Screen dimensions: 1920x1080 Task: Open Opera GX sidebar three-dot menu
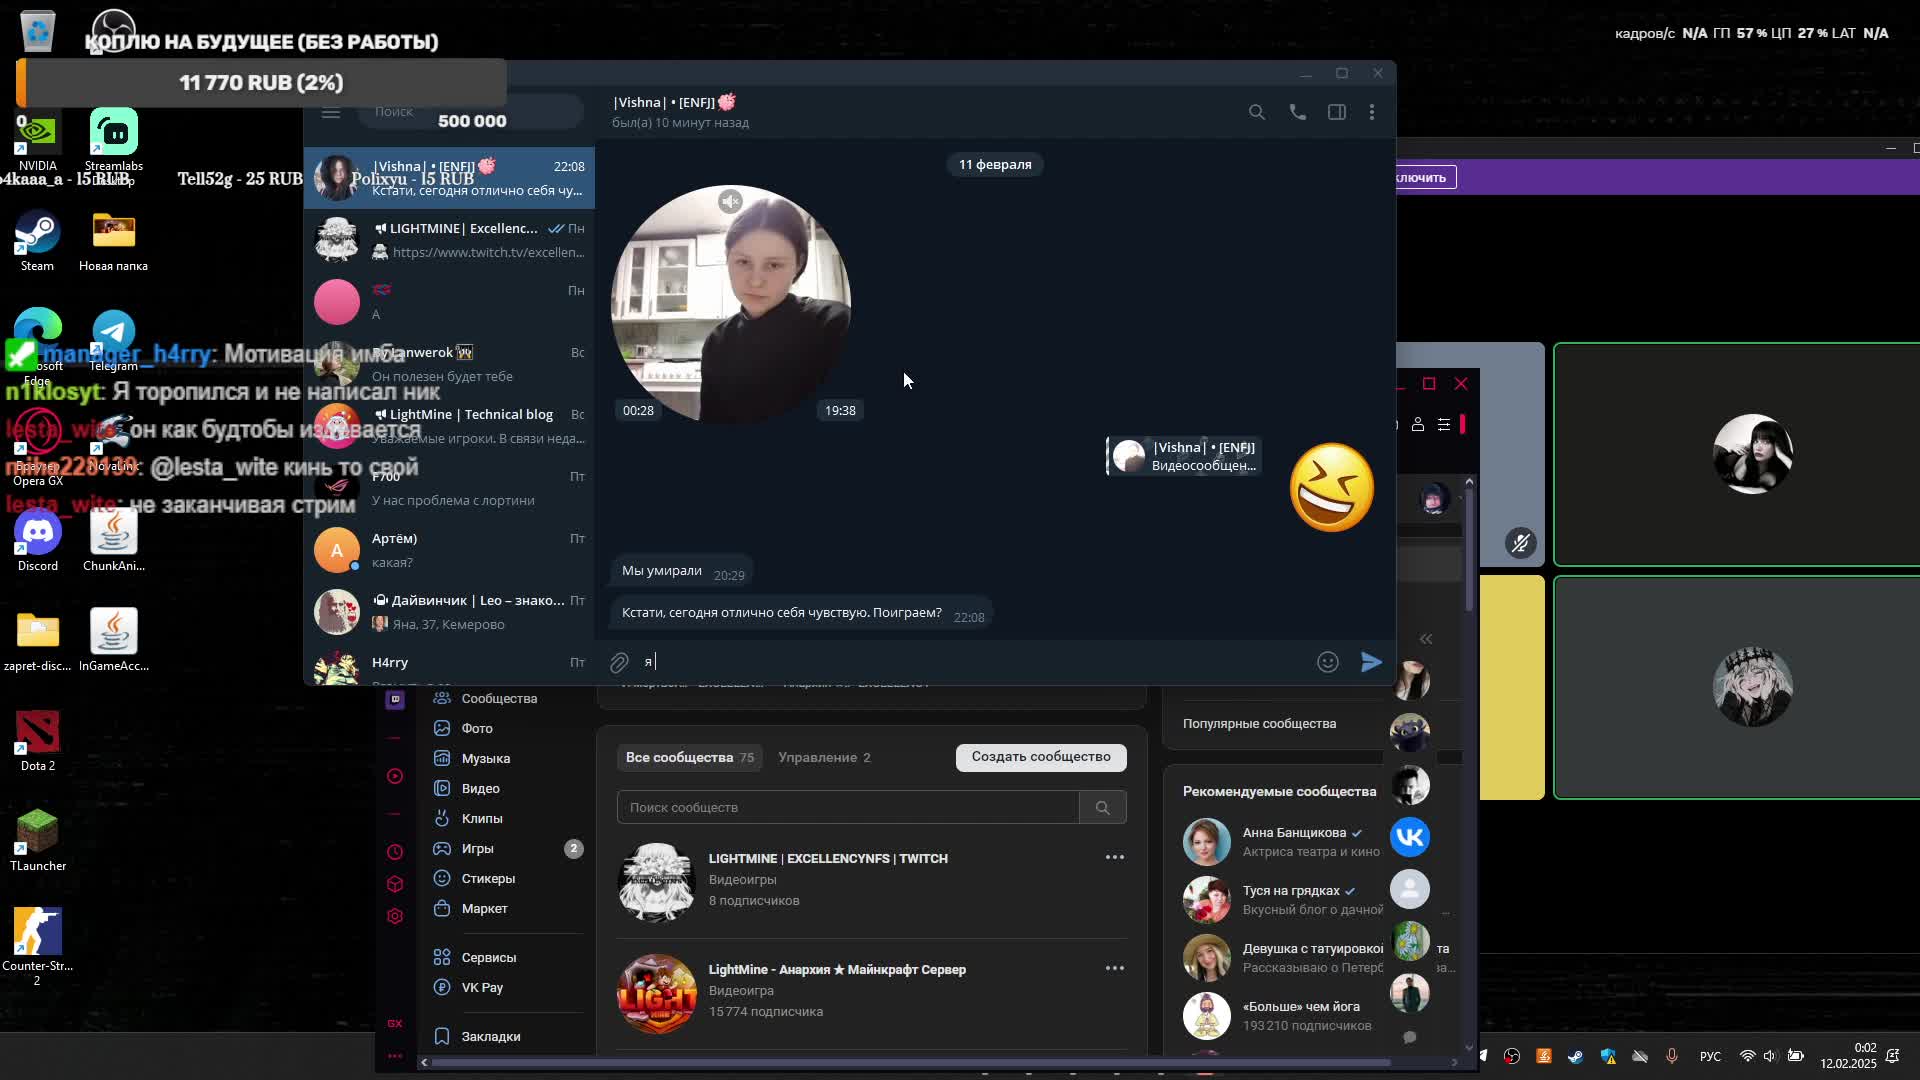click(x=395, y=1056)
